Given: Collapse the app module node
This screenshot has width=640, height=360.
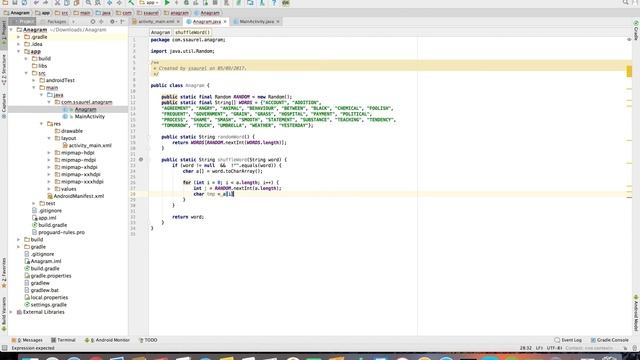Looking at the screenshot, I should (18, 51).
